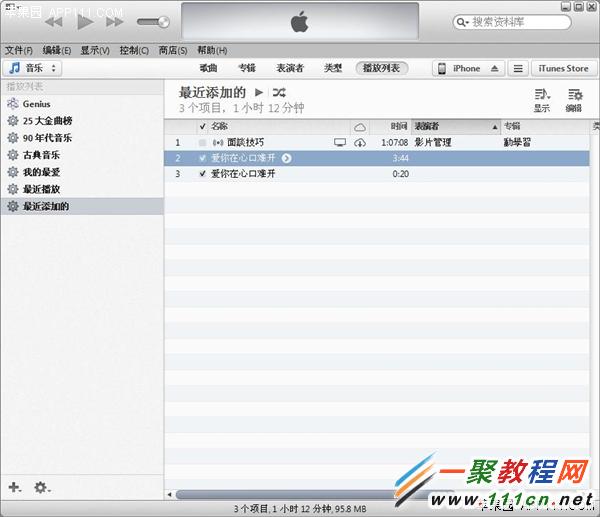This screenshot has height=517, width=600.
Task: Toggle the checkbox of the 0:20 track
Action: pos(202,174)
